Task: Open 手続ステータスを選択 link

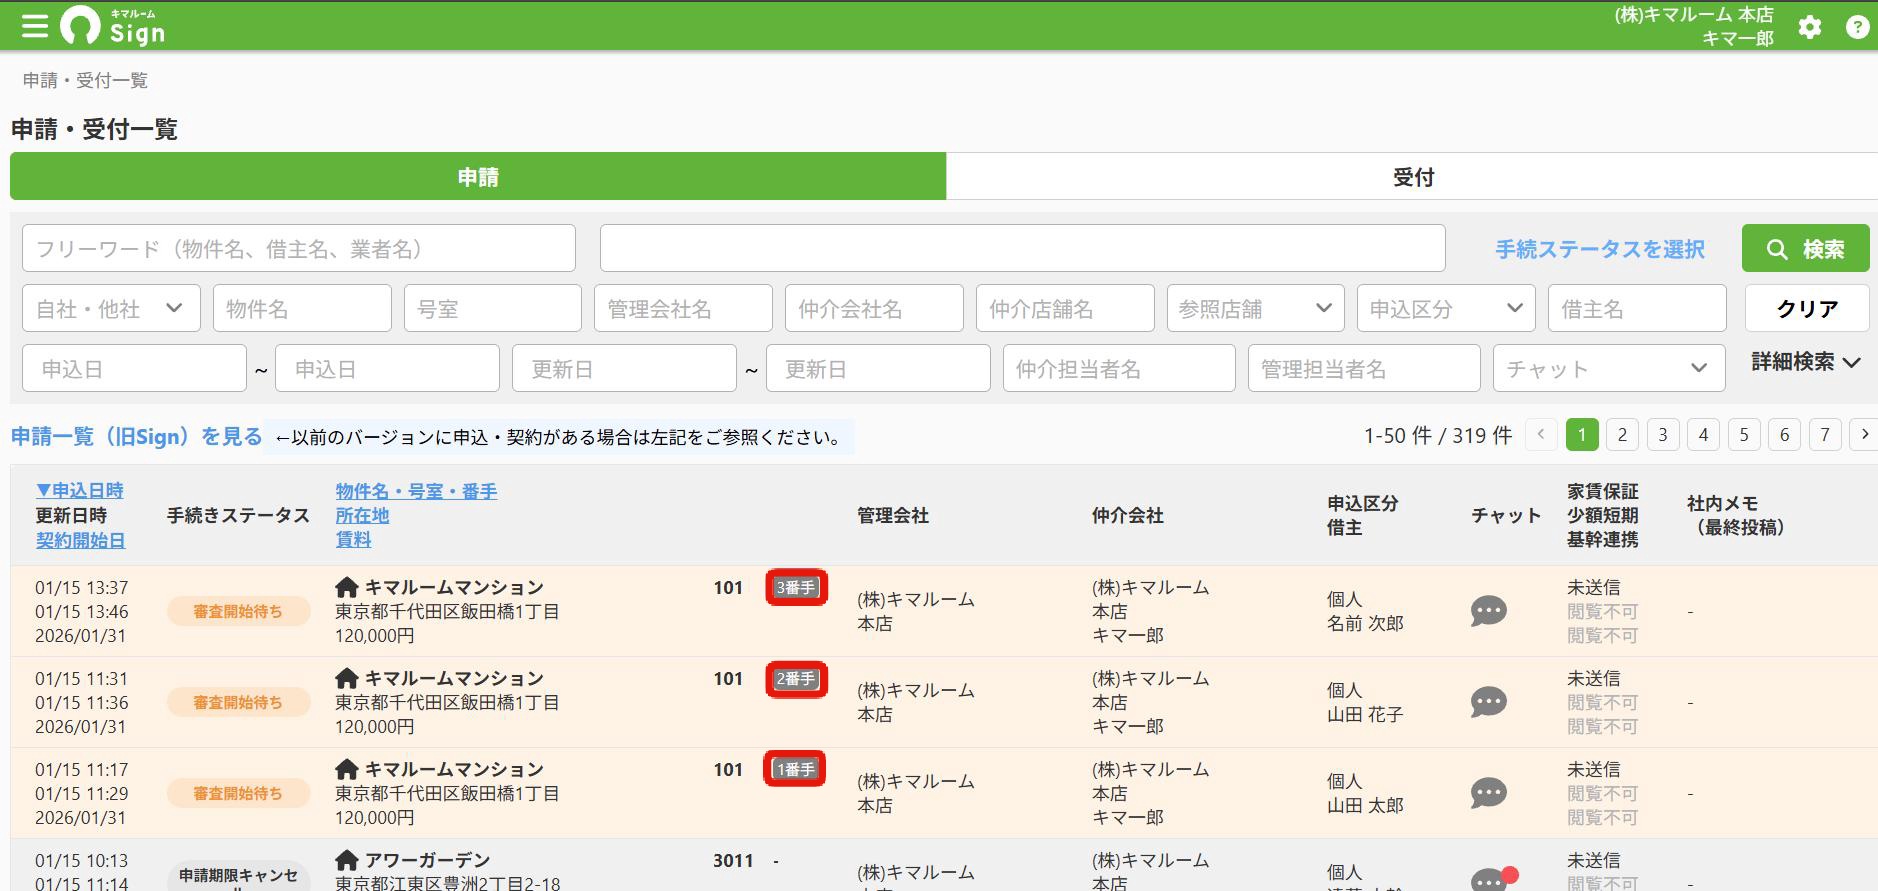Action: coord(1600,249)
